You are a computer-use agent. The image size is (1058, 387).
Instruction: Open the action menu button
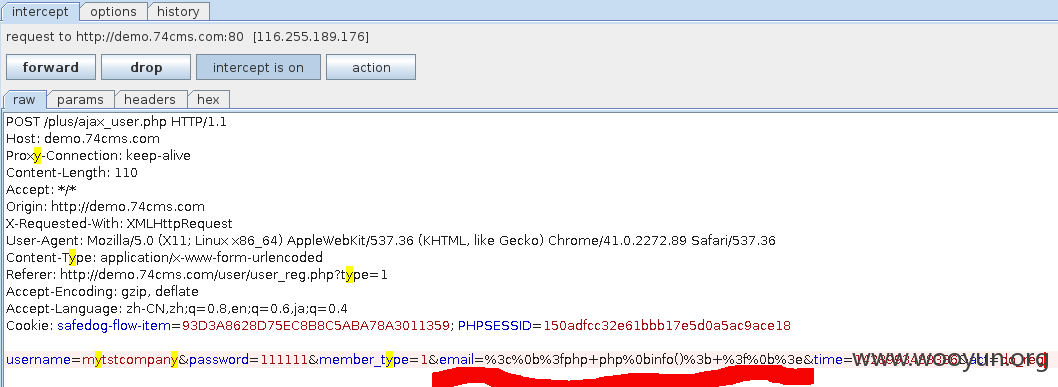coord(370,67)
